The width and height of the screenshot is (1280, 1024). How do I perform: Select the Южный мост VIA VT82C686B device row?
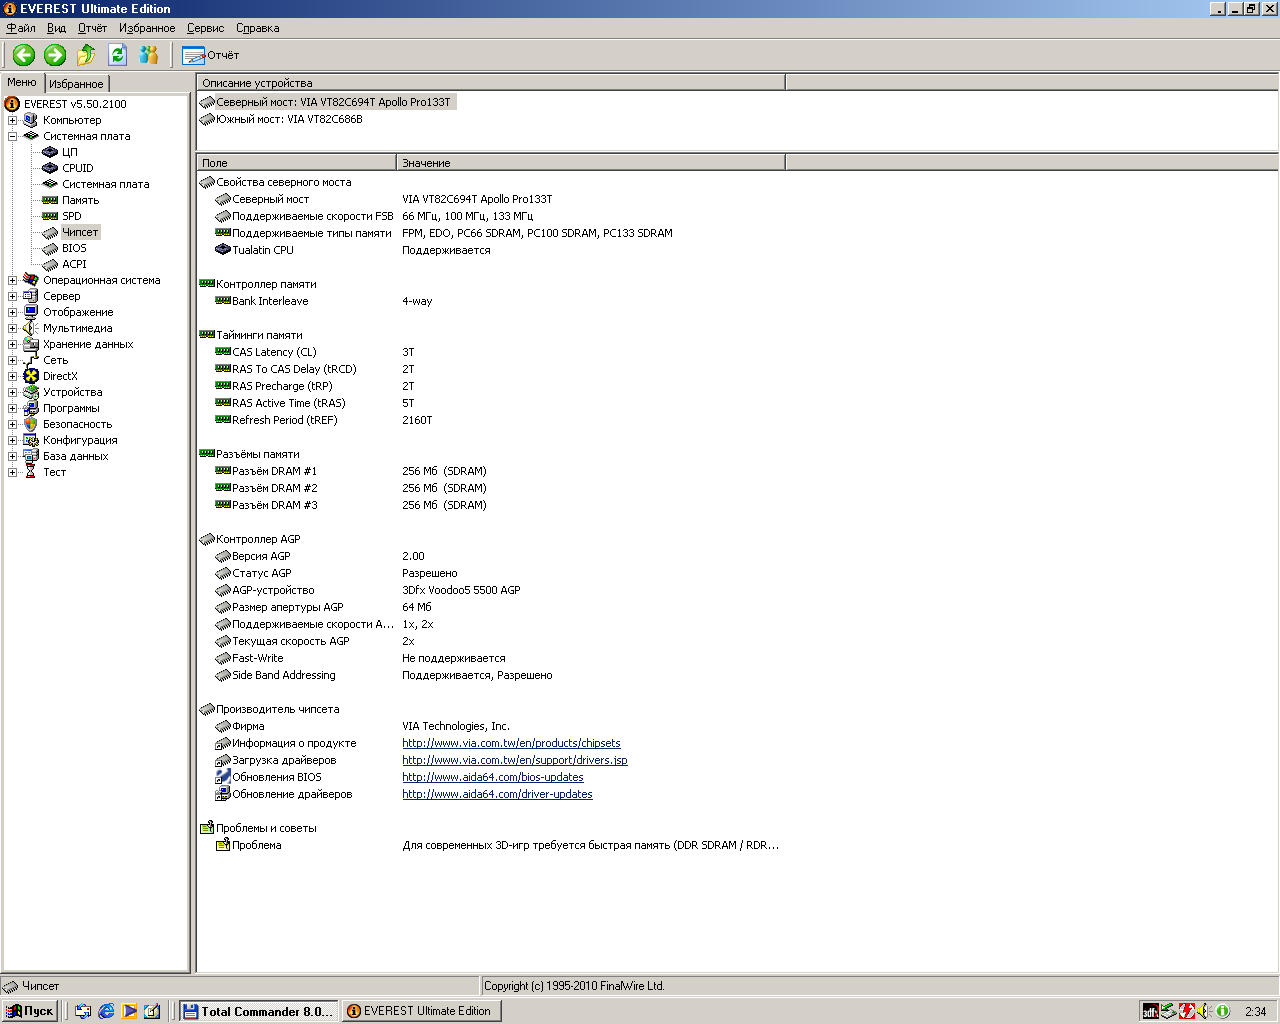click(282, 119)
